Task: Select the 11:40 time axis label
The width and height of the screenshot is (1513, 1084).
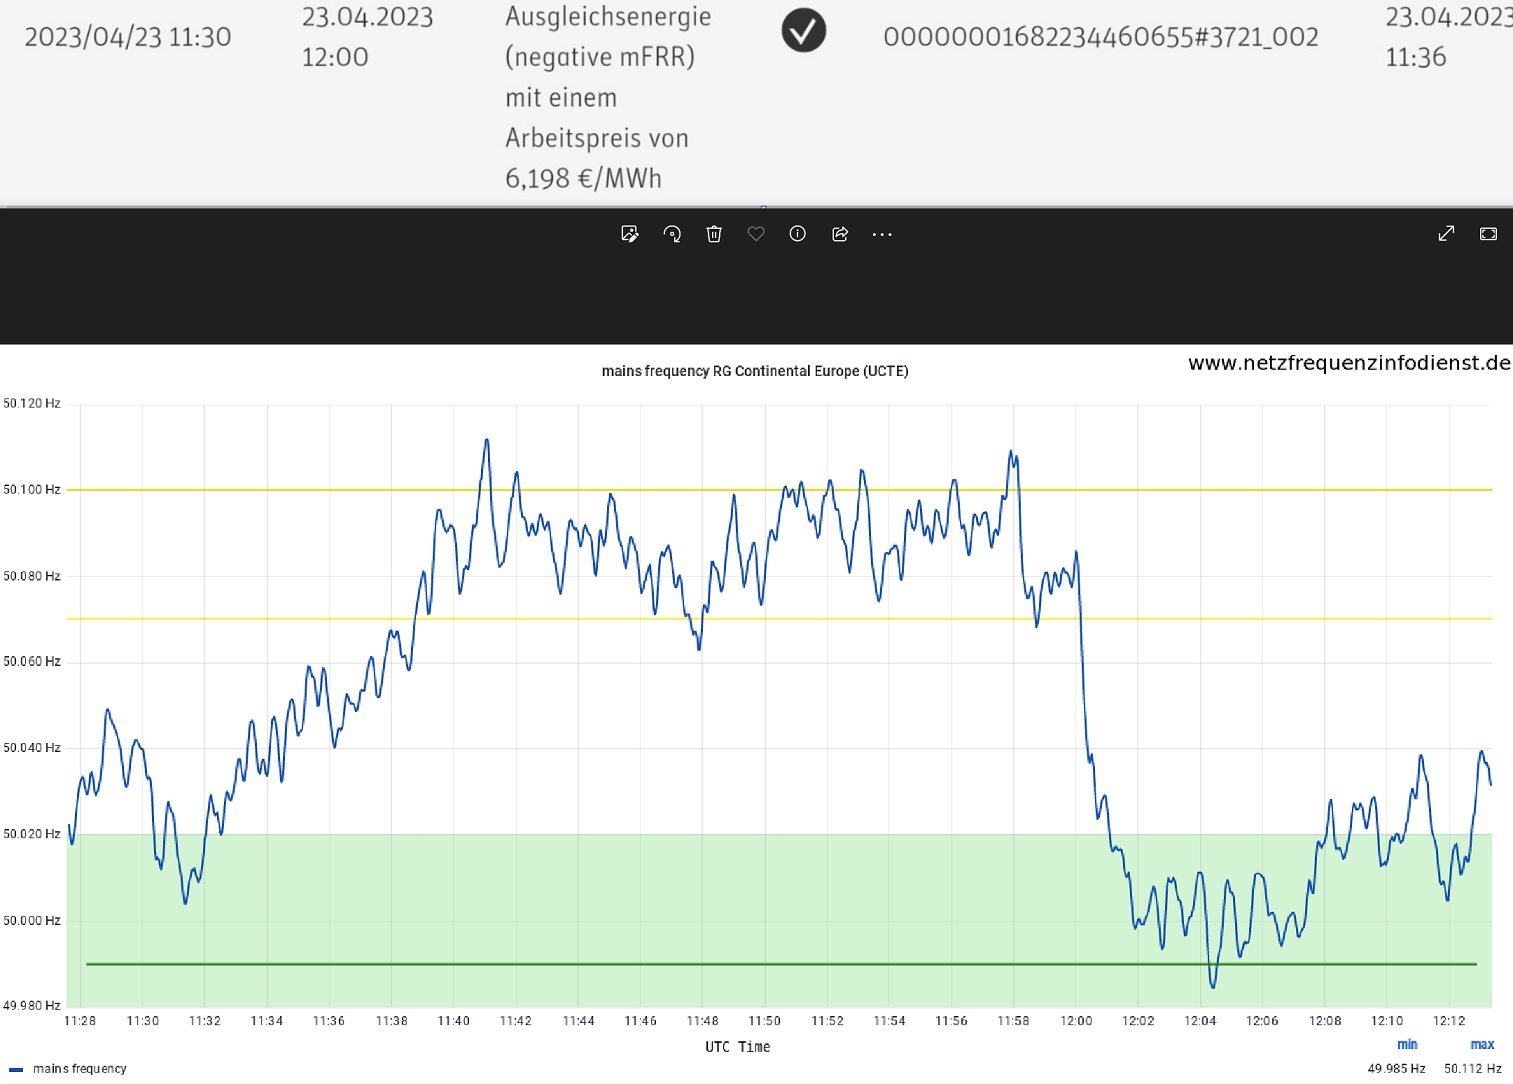Action: point(453,1021)
